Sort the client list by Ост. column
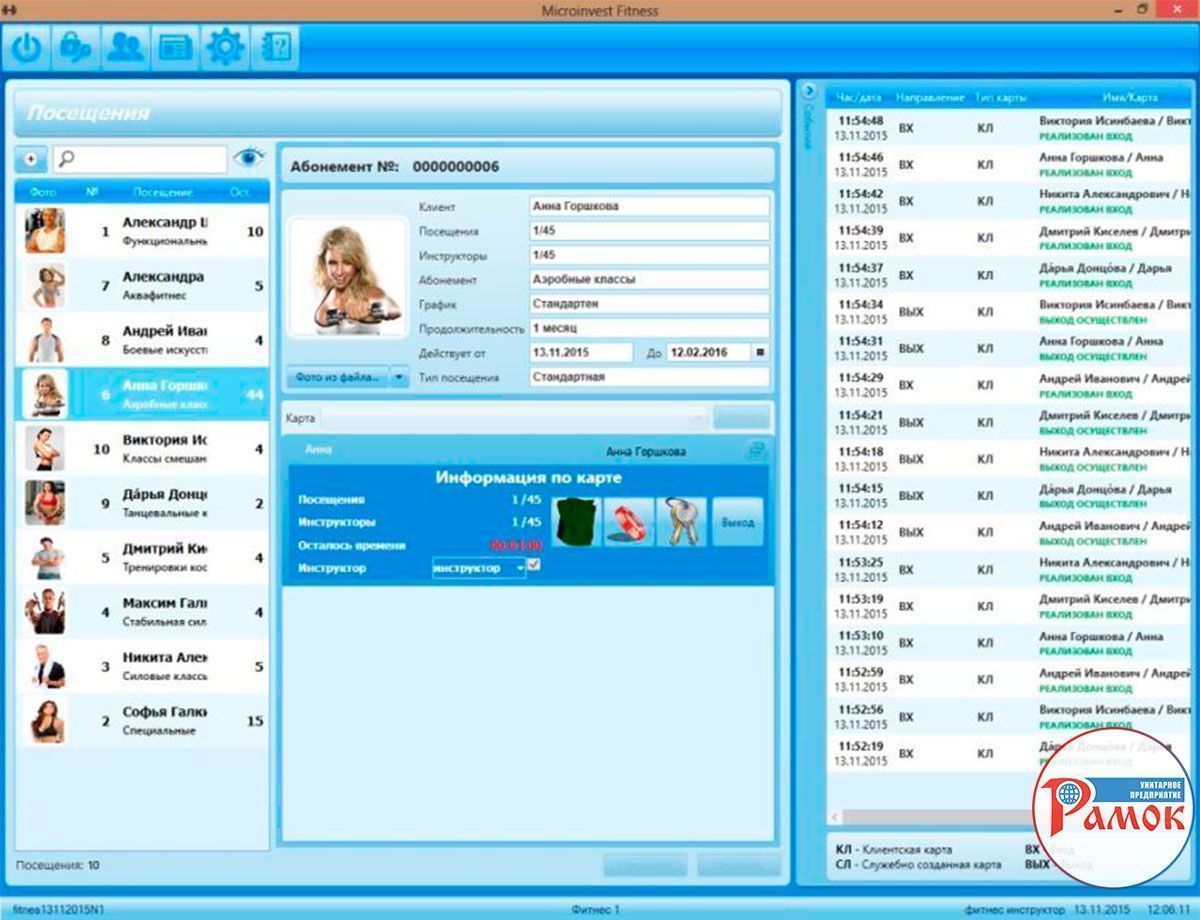This screenshot has width=1200, height=920. pos(241,192)
